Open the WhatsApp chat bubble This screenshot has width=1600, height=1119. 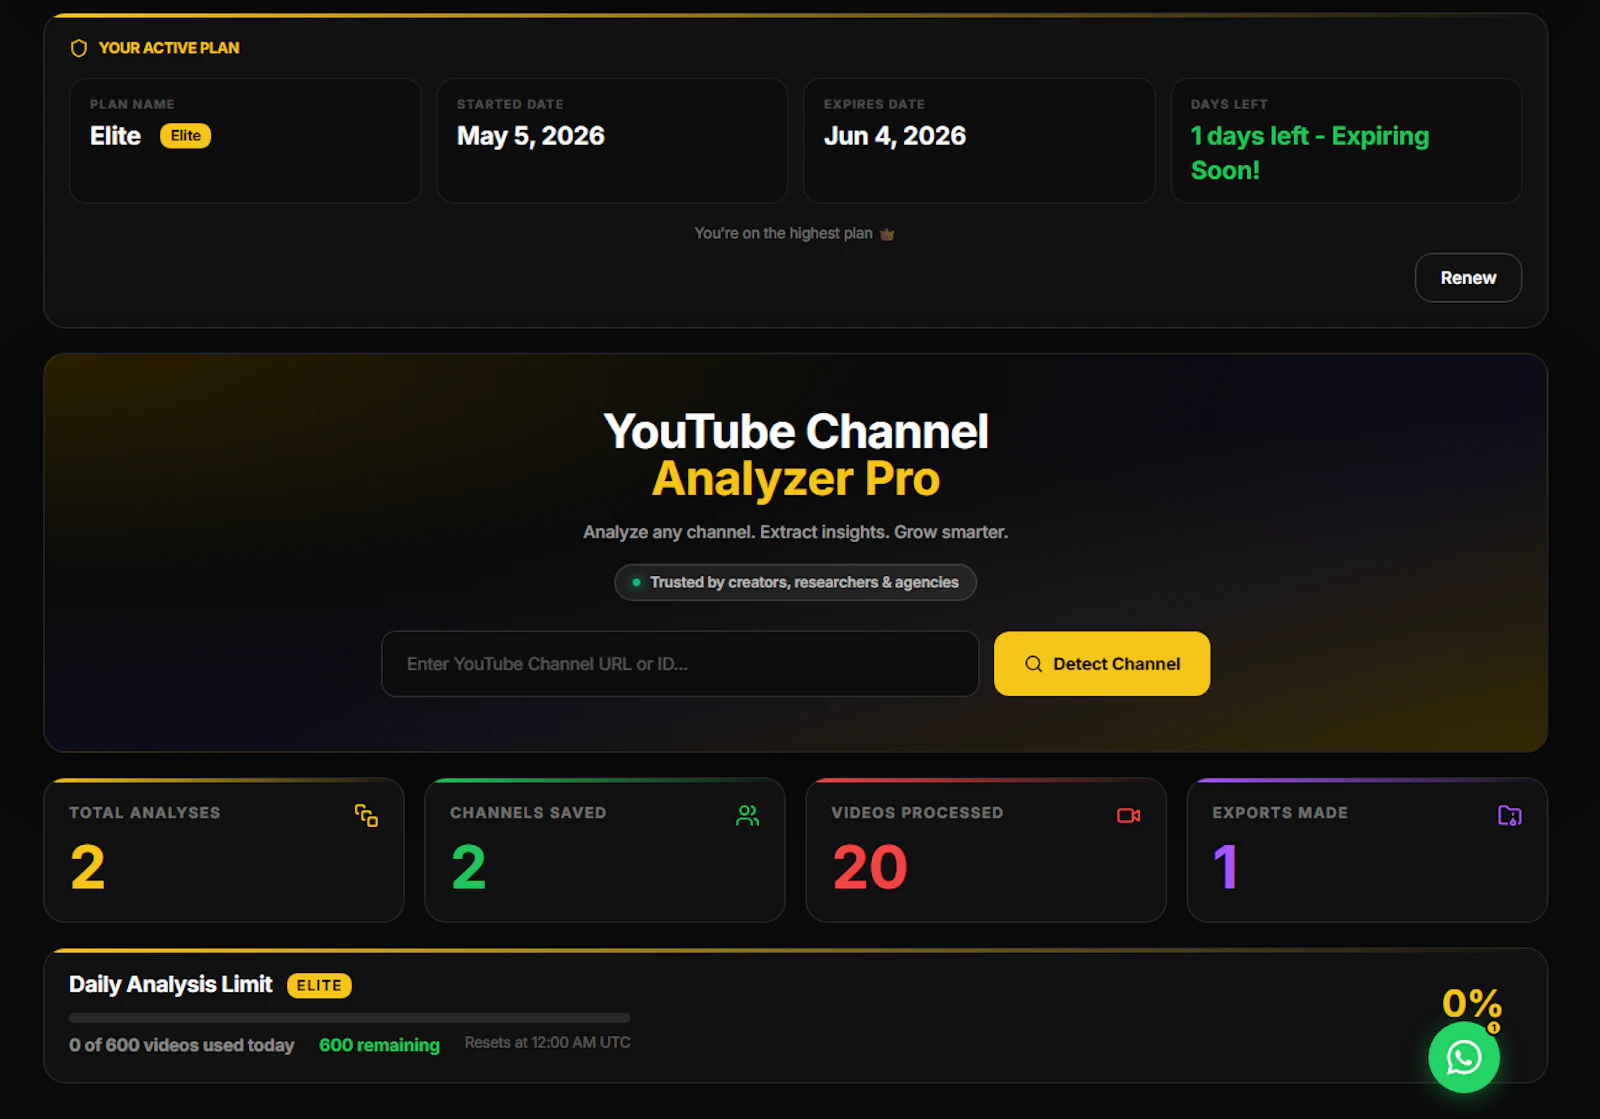coord(1464,1057)
